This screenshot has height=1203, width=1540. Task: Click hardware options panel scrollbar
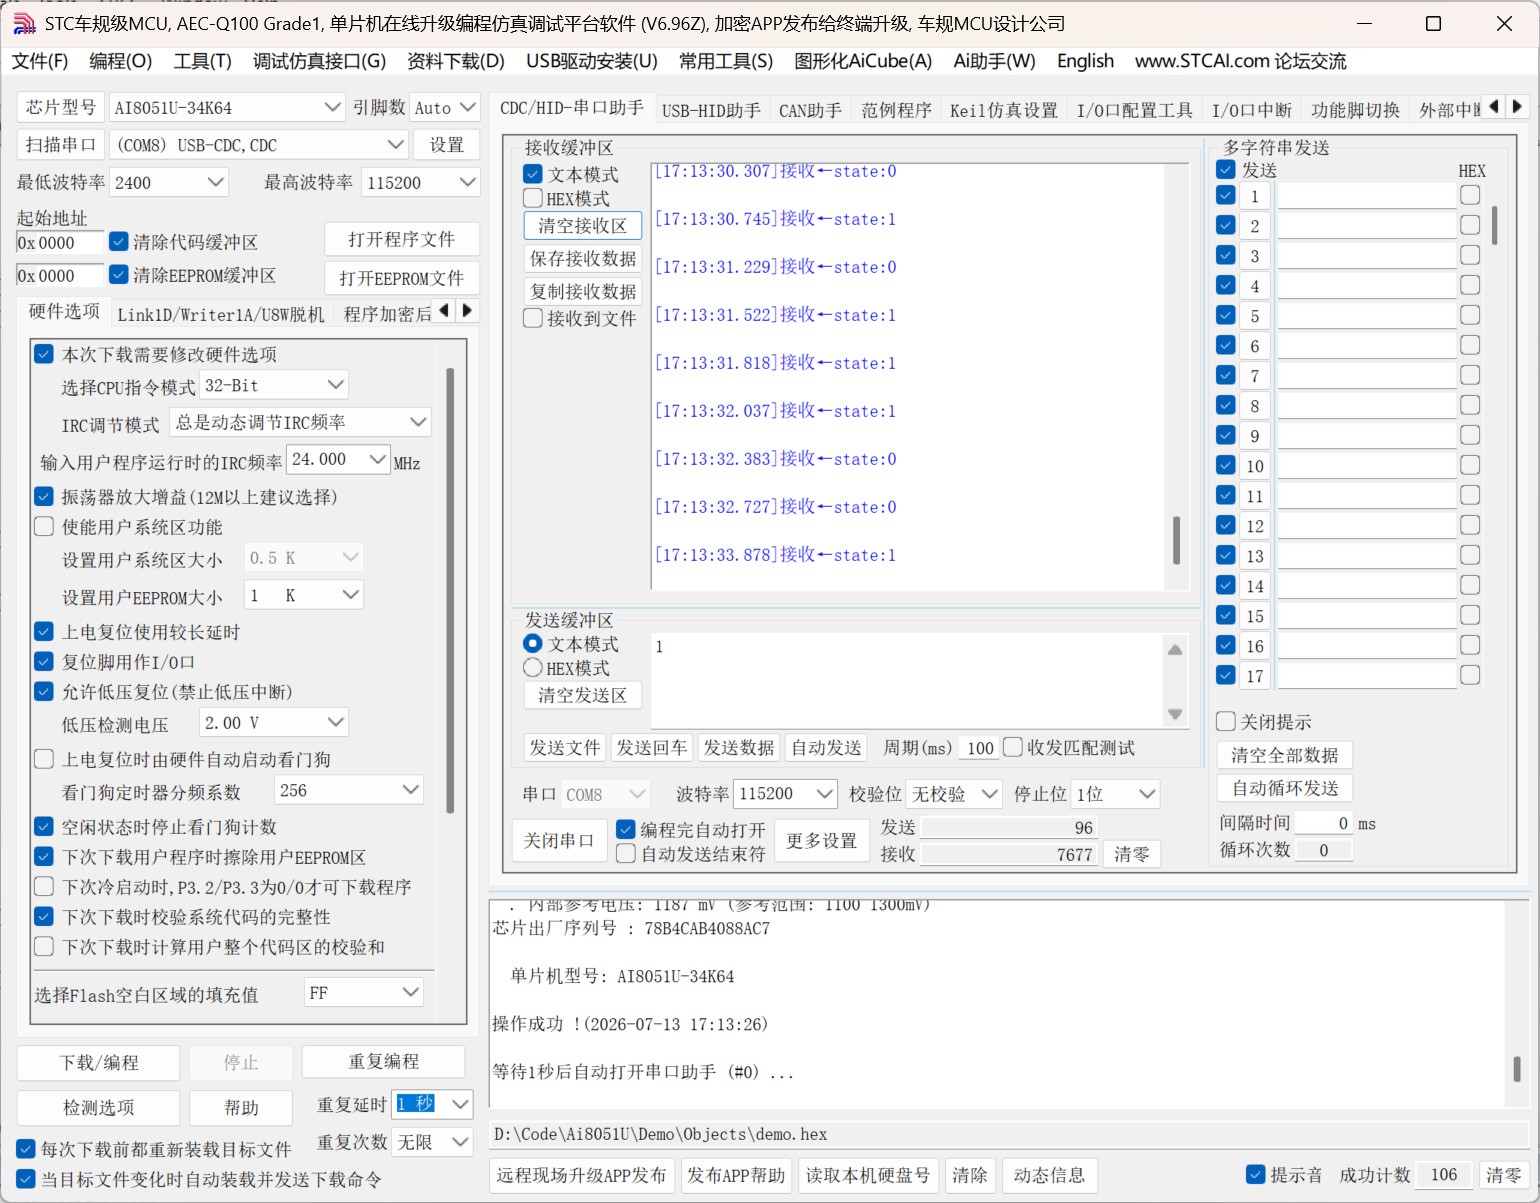tap(450, 590)
